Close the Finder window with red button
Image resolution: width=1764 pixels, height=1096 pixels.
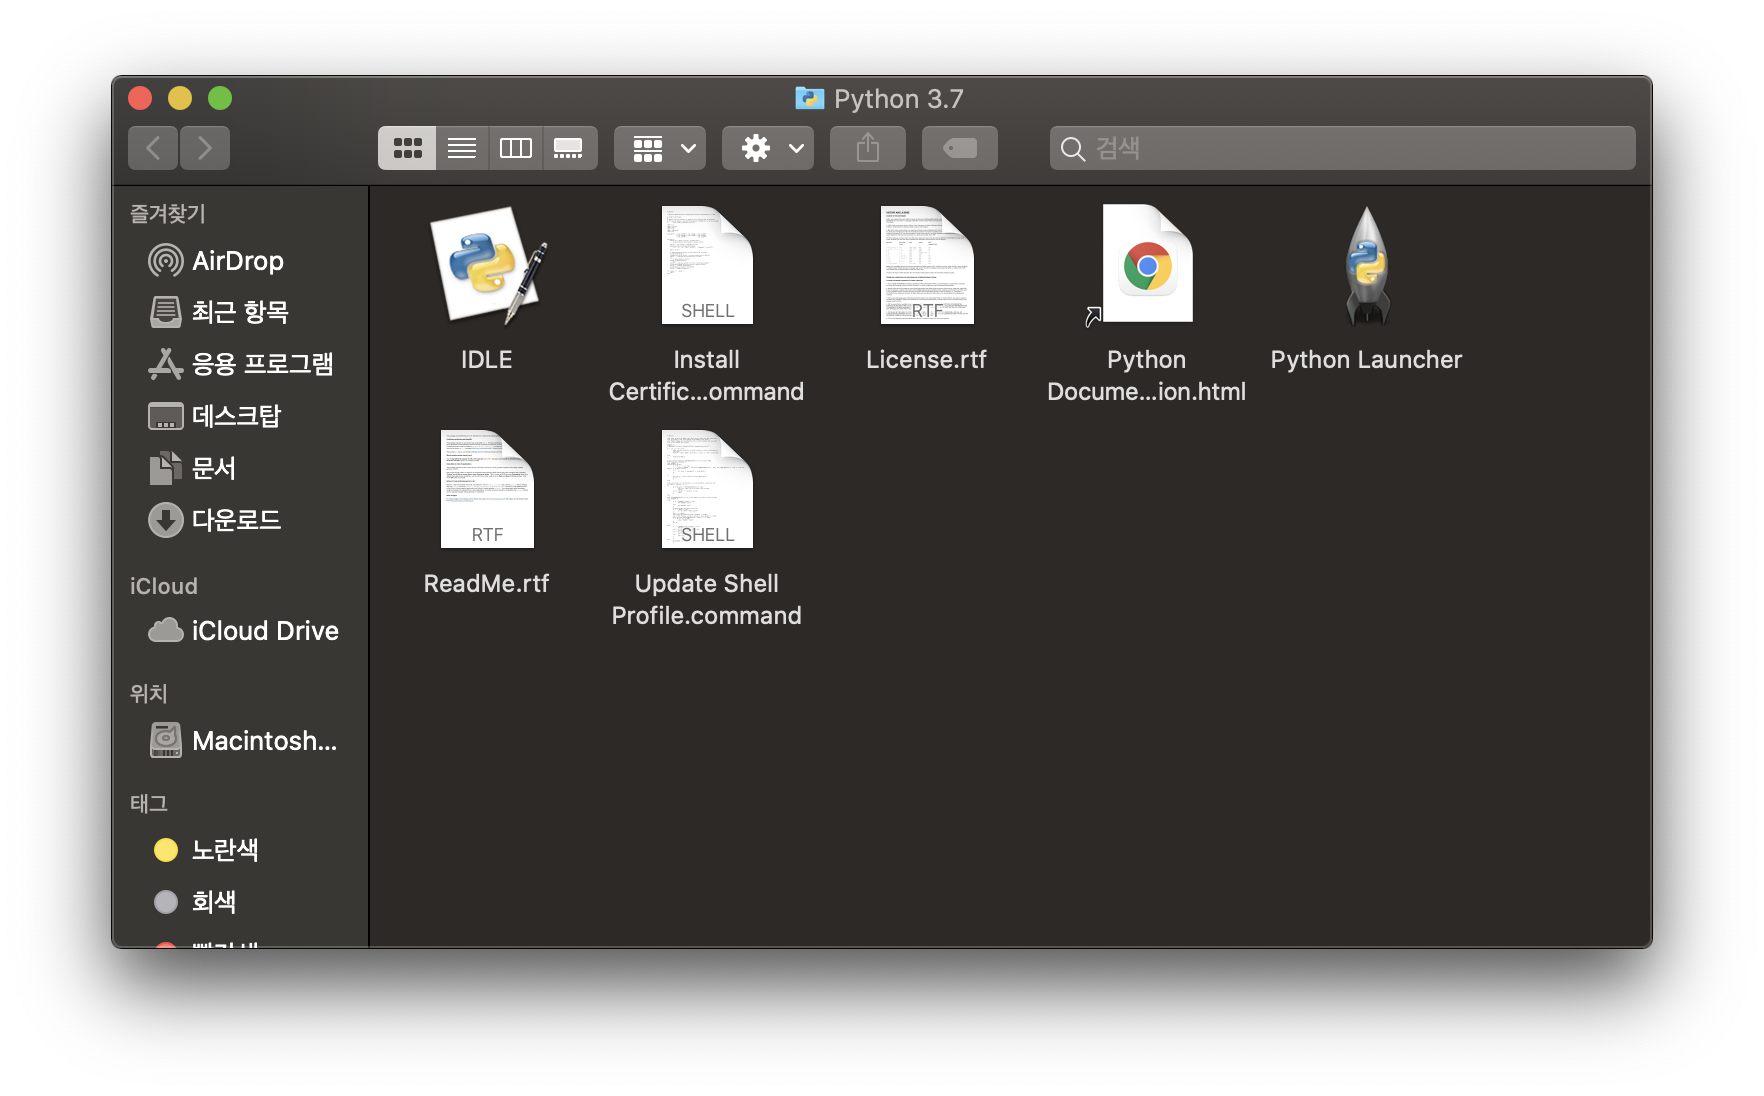(x=140, y=98)
